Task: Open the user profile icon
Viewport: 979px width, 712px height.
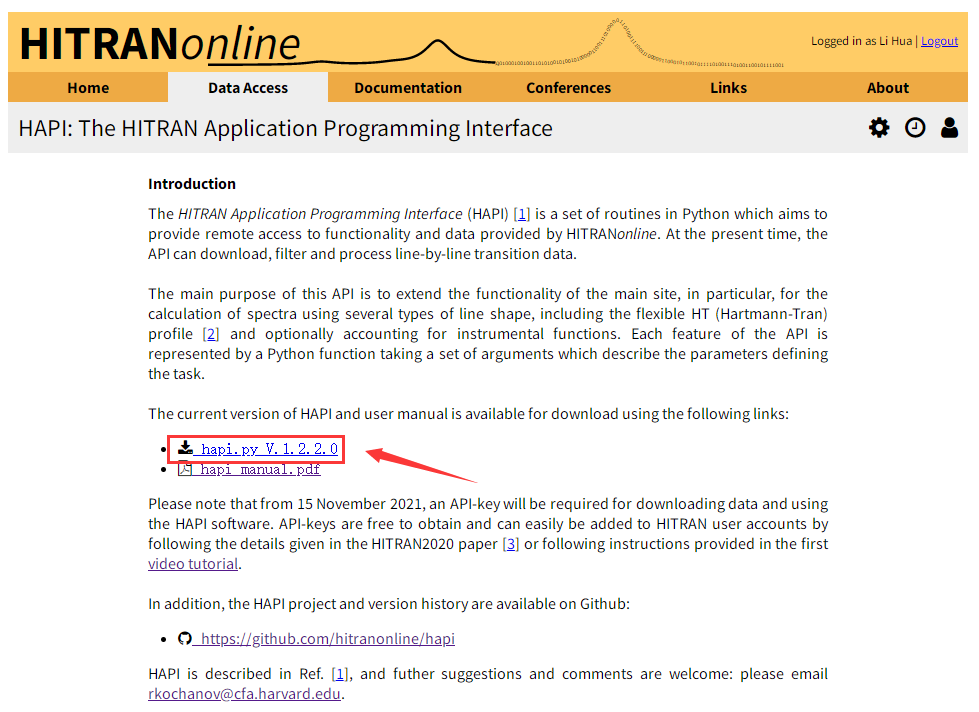Action: 950,127
